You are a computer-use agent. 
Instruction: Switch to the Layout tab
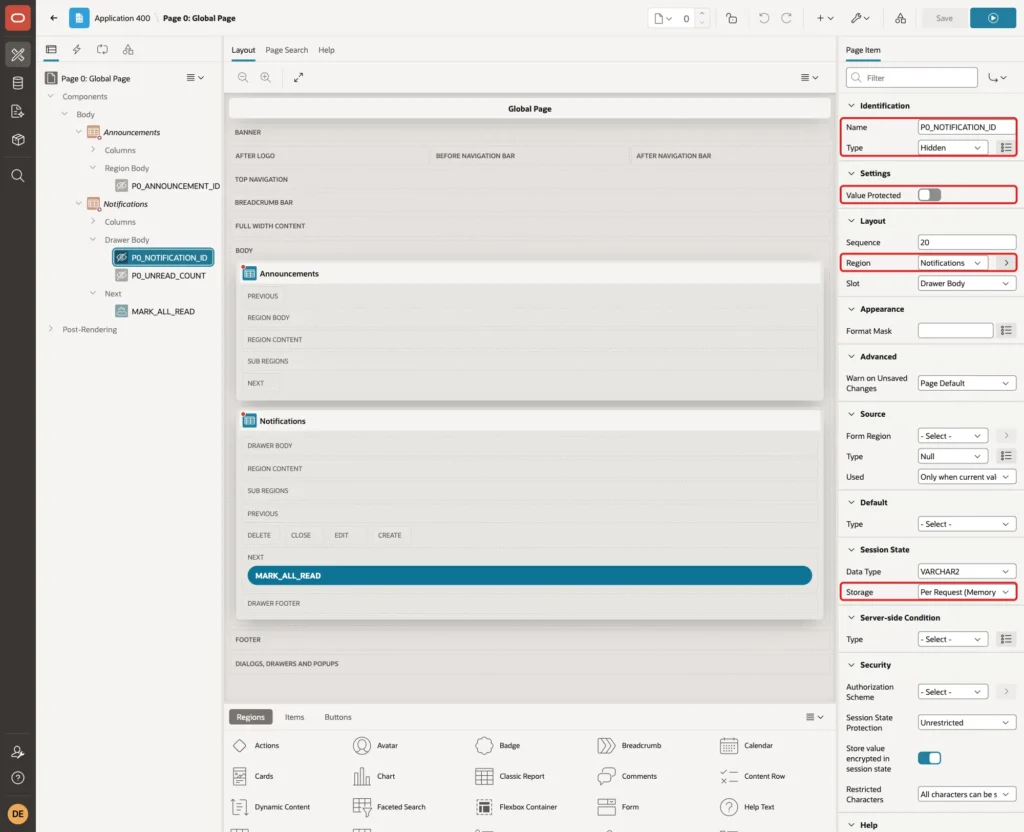coord(243,50)
